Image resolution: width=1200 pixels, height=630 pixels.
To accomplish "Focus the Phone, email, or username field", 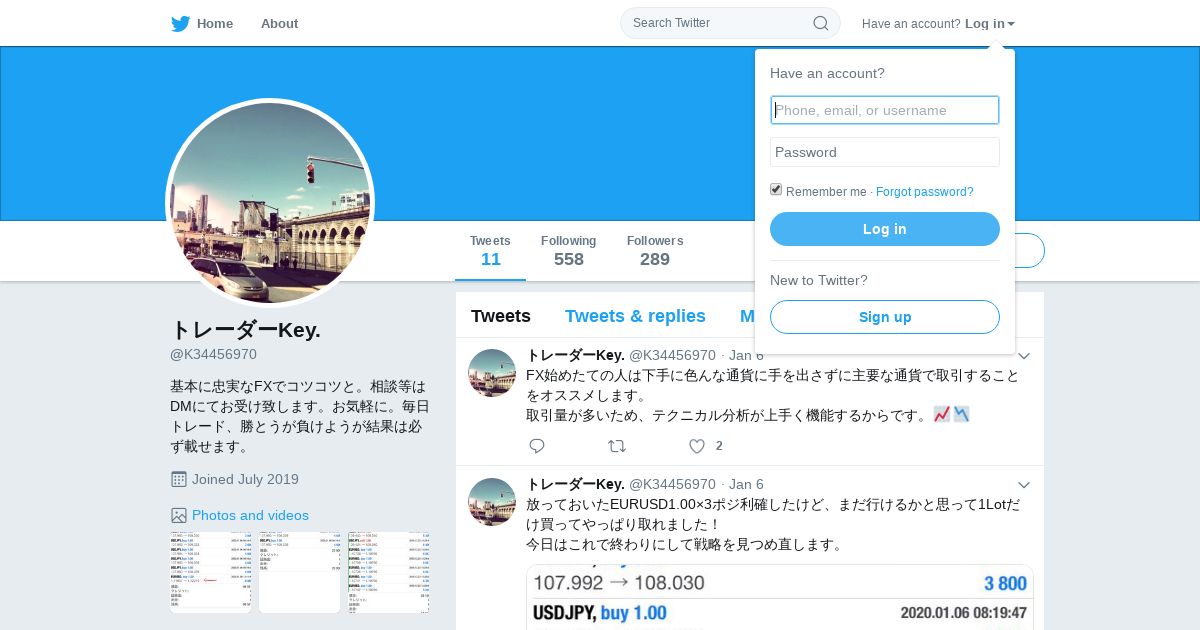I will pos(885,110).
